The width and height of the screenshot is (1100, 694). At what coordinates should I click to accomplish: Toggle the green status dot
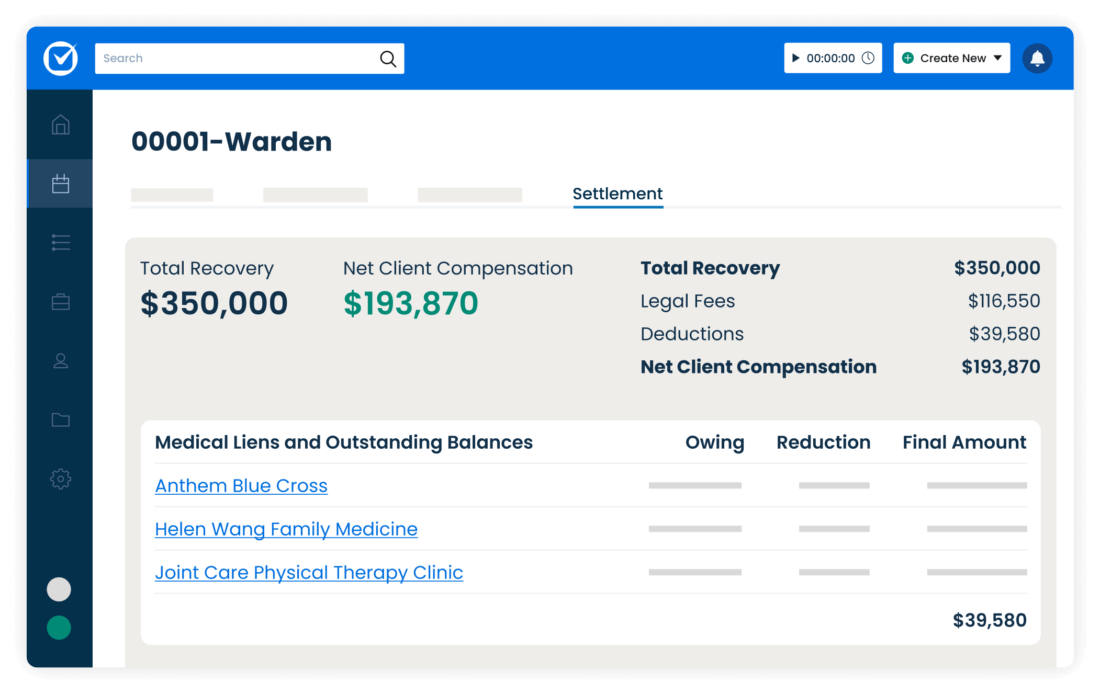click(58, 628)
